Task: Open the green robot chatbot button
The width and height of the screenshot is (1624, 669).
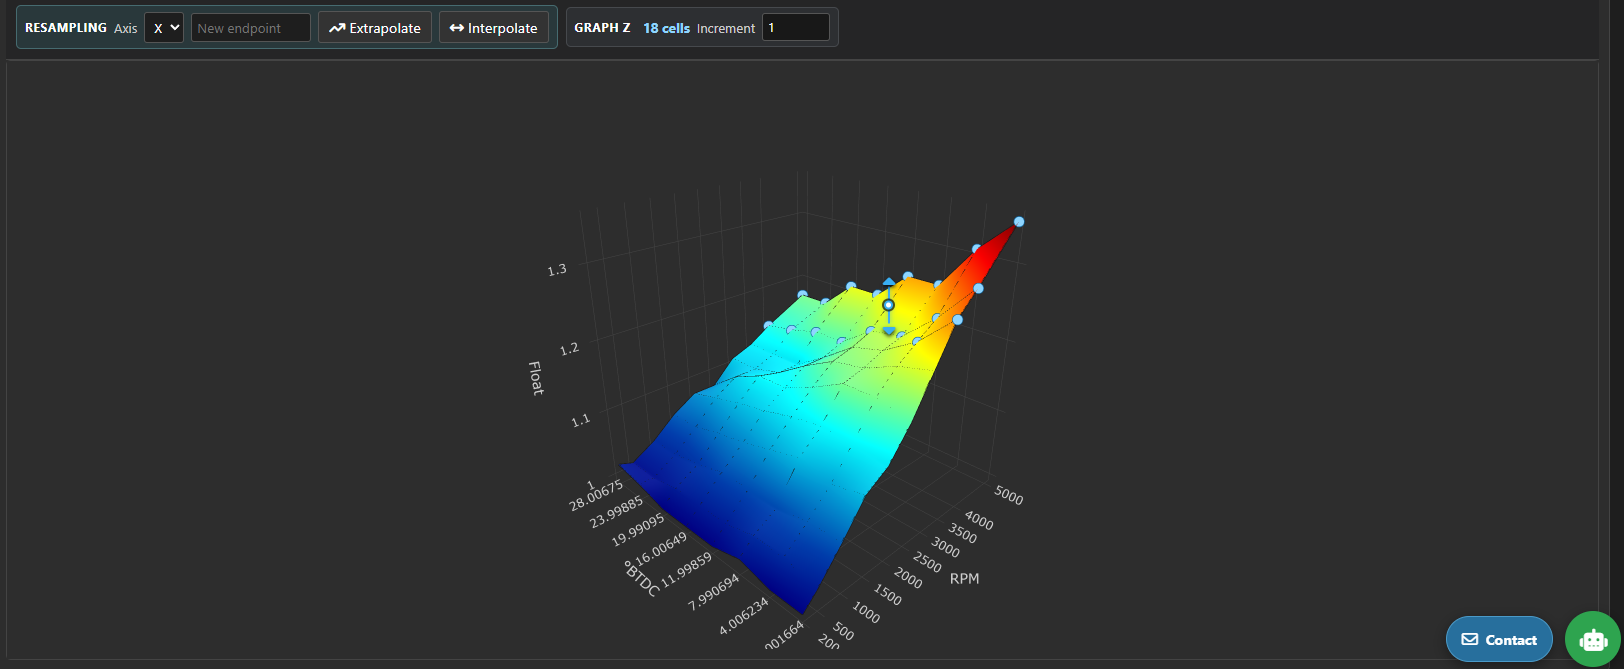Action: [x=1593, y=639]
